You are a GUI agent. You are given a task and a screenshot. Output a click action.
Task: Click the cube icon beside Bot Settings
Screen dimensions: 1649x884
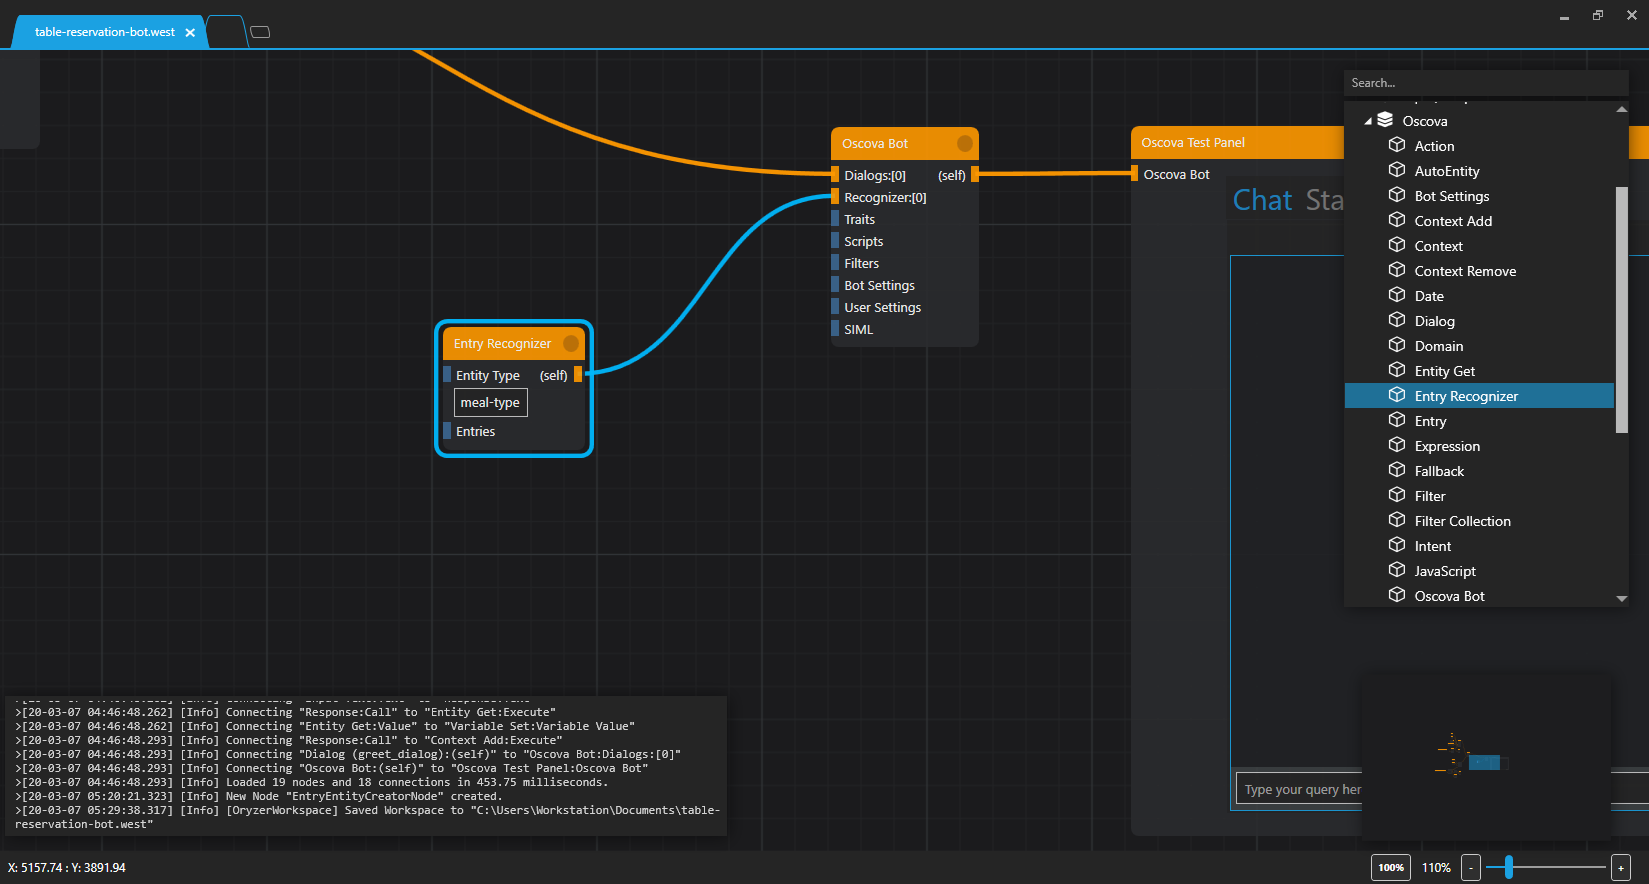pos(1397,195)
